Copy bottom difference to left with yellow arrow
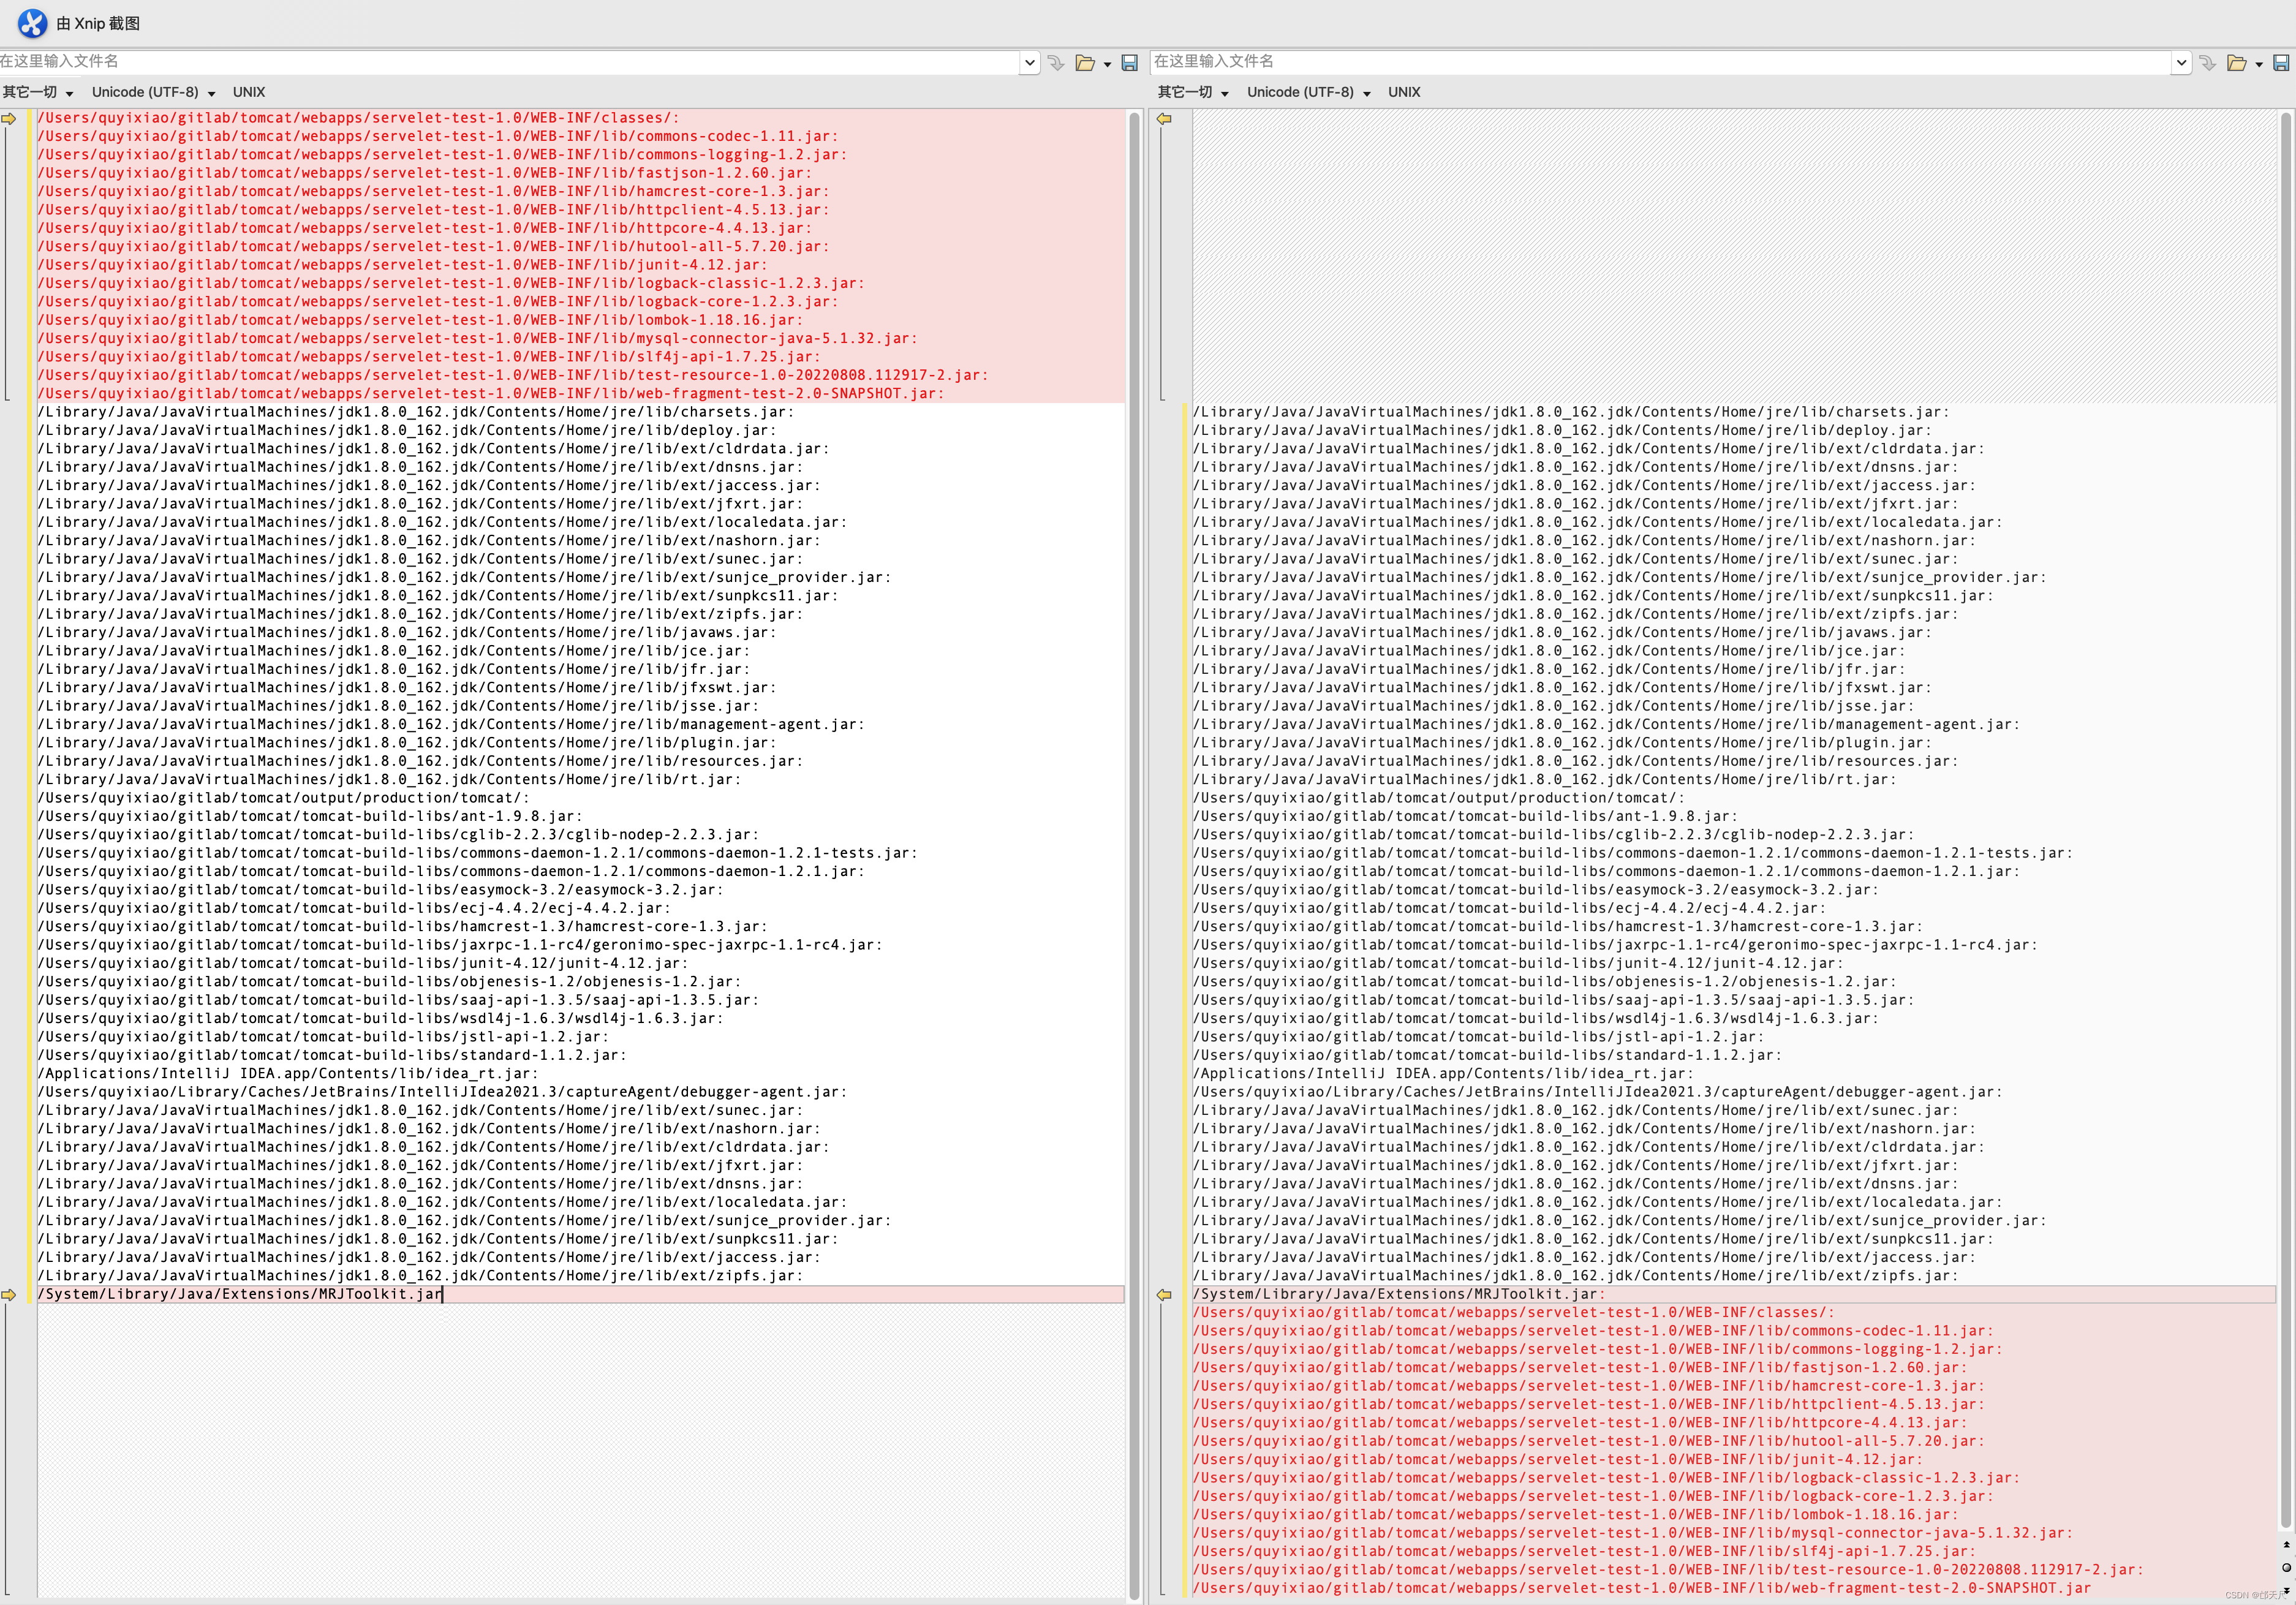This screenshot has height=1605, width=2296. tap(1164, 1294)
